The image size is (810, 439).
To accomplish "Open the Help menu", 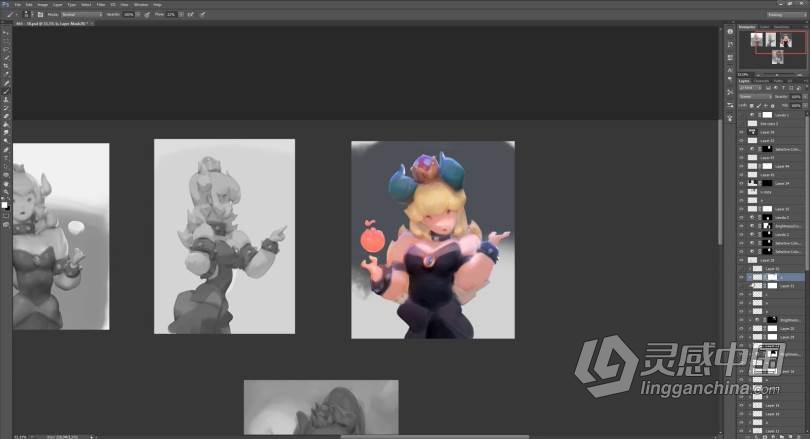I will (157, 5).
